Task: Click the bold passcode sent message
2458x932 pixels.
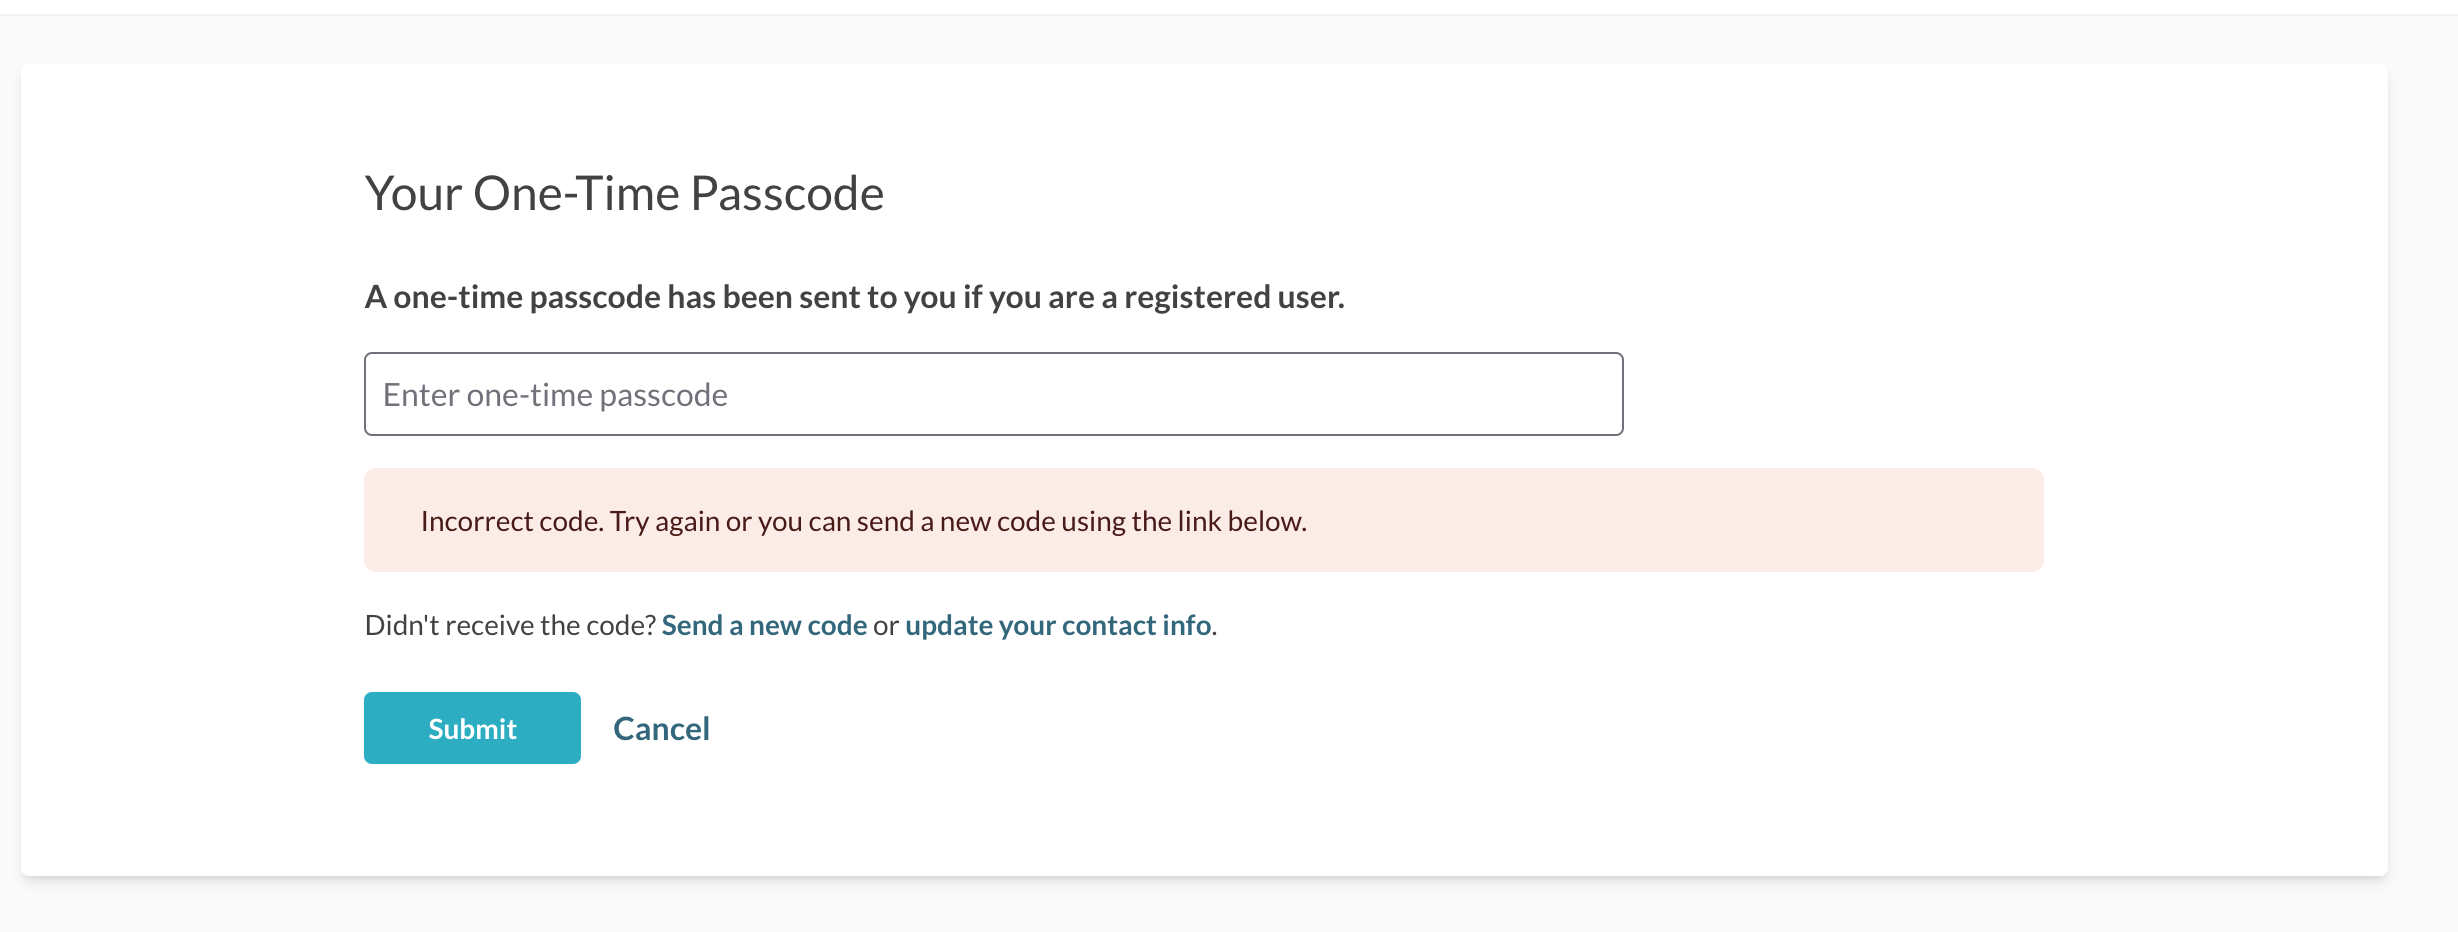Action: point(854,297)
